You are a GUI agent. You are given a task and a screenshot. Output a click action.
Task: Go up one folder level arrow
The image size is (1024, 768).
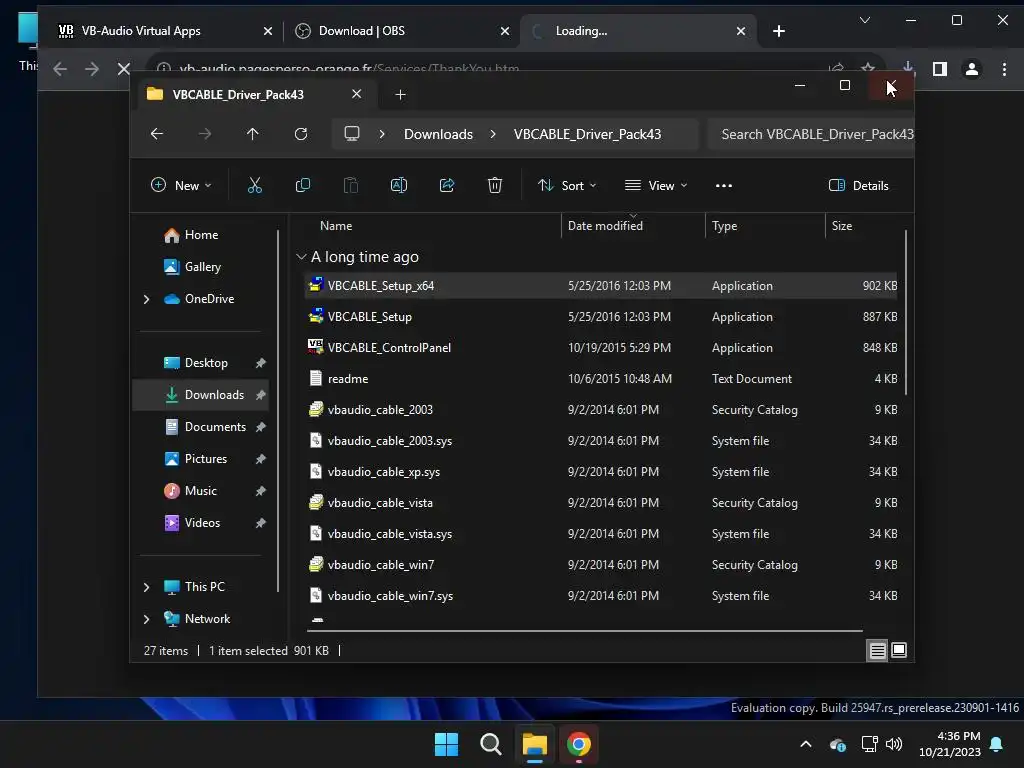(253, 134)
